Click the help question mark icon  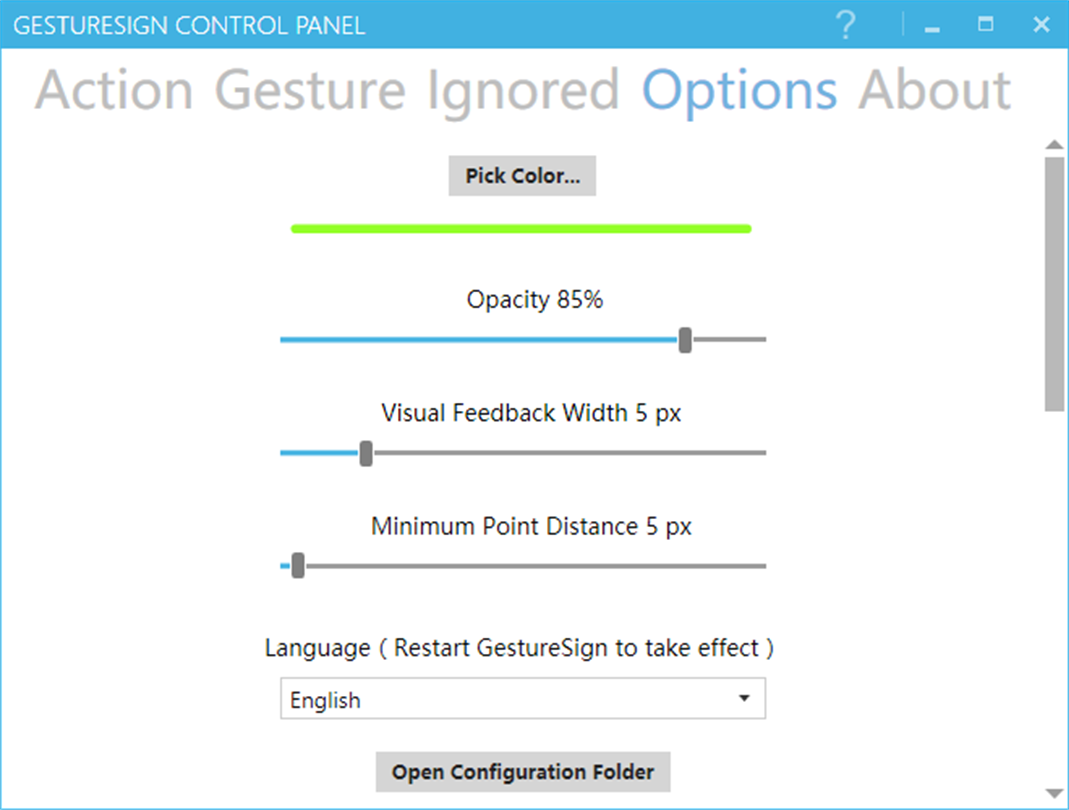(x=845, y=25)
